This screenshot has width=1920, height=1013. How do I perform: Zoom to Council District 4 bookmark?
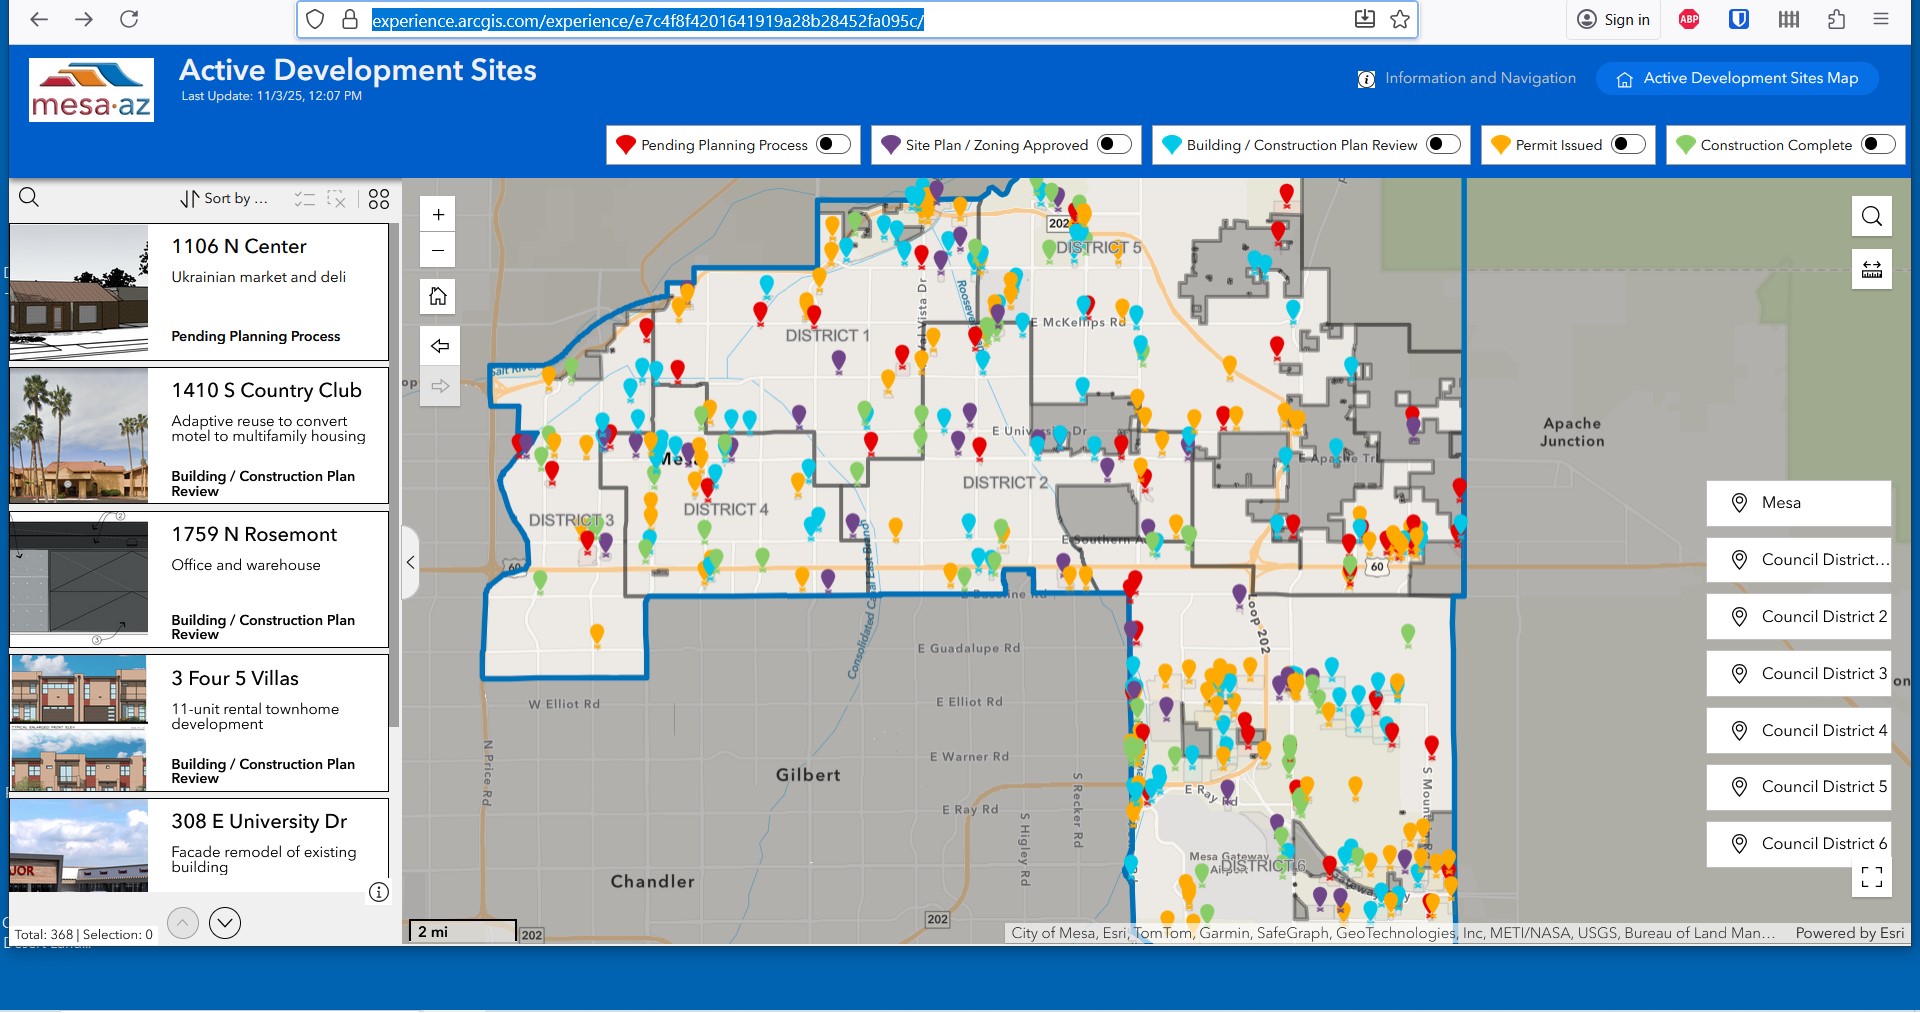click(1798, 731)
